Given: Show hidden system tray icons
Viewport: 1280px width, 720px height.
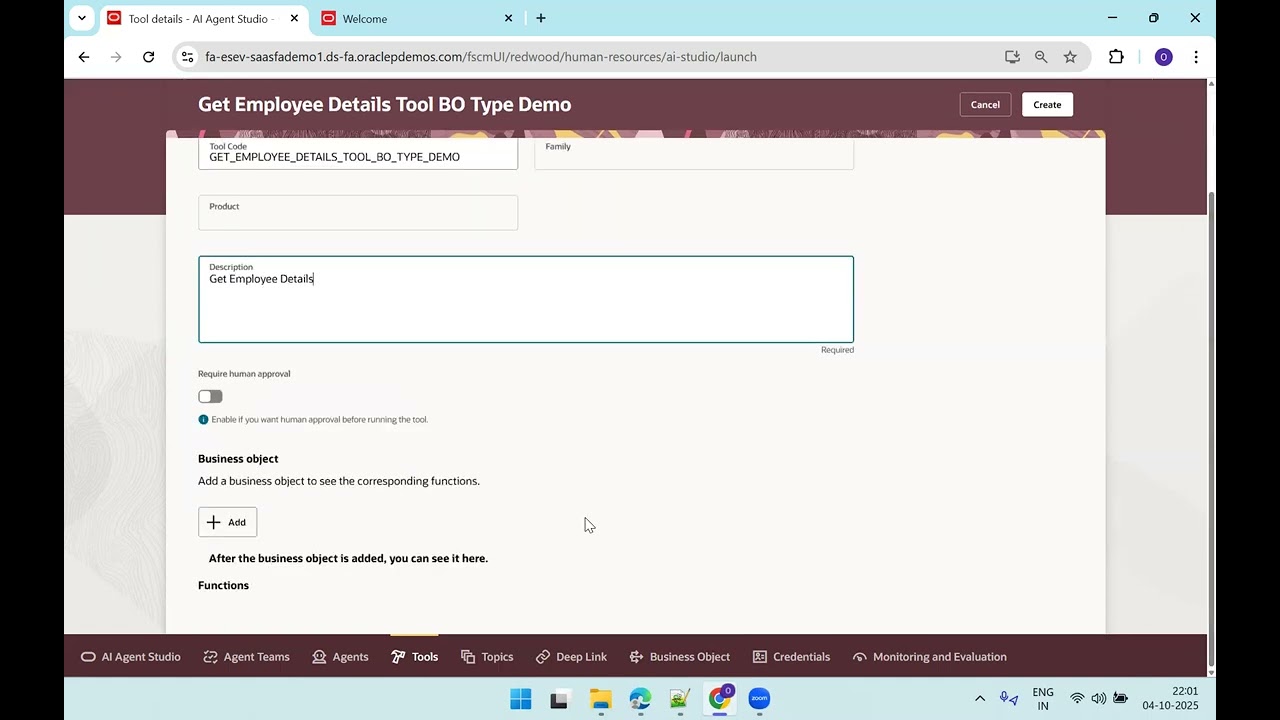Looking at the screenshot, I should pos(980,699).
